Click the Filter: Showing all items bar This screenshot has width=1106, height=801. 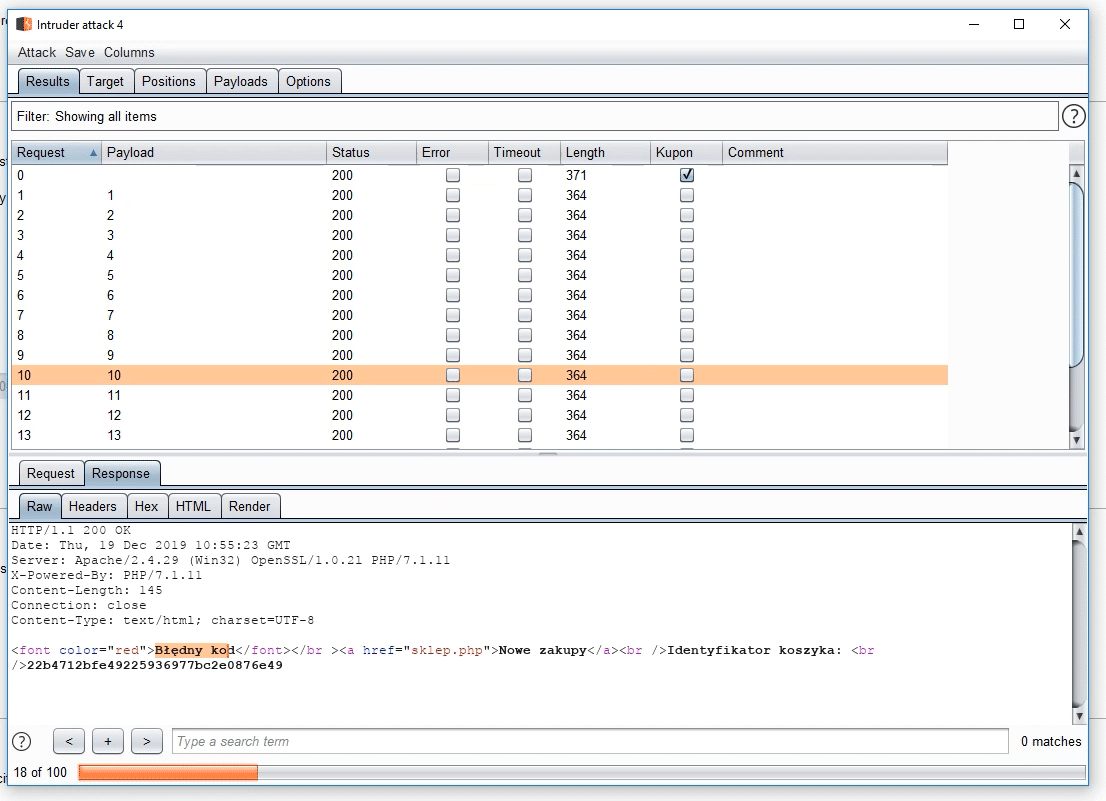coord(535,116)
